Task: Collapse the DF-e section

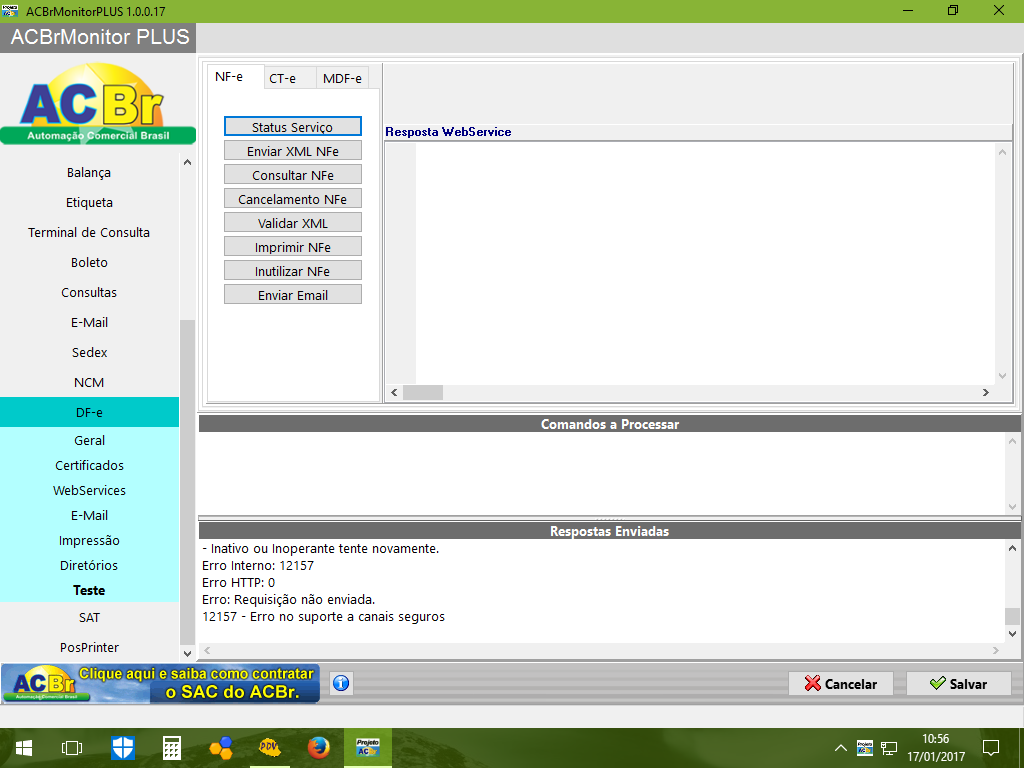Action: click(x=89, y=412)
